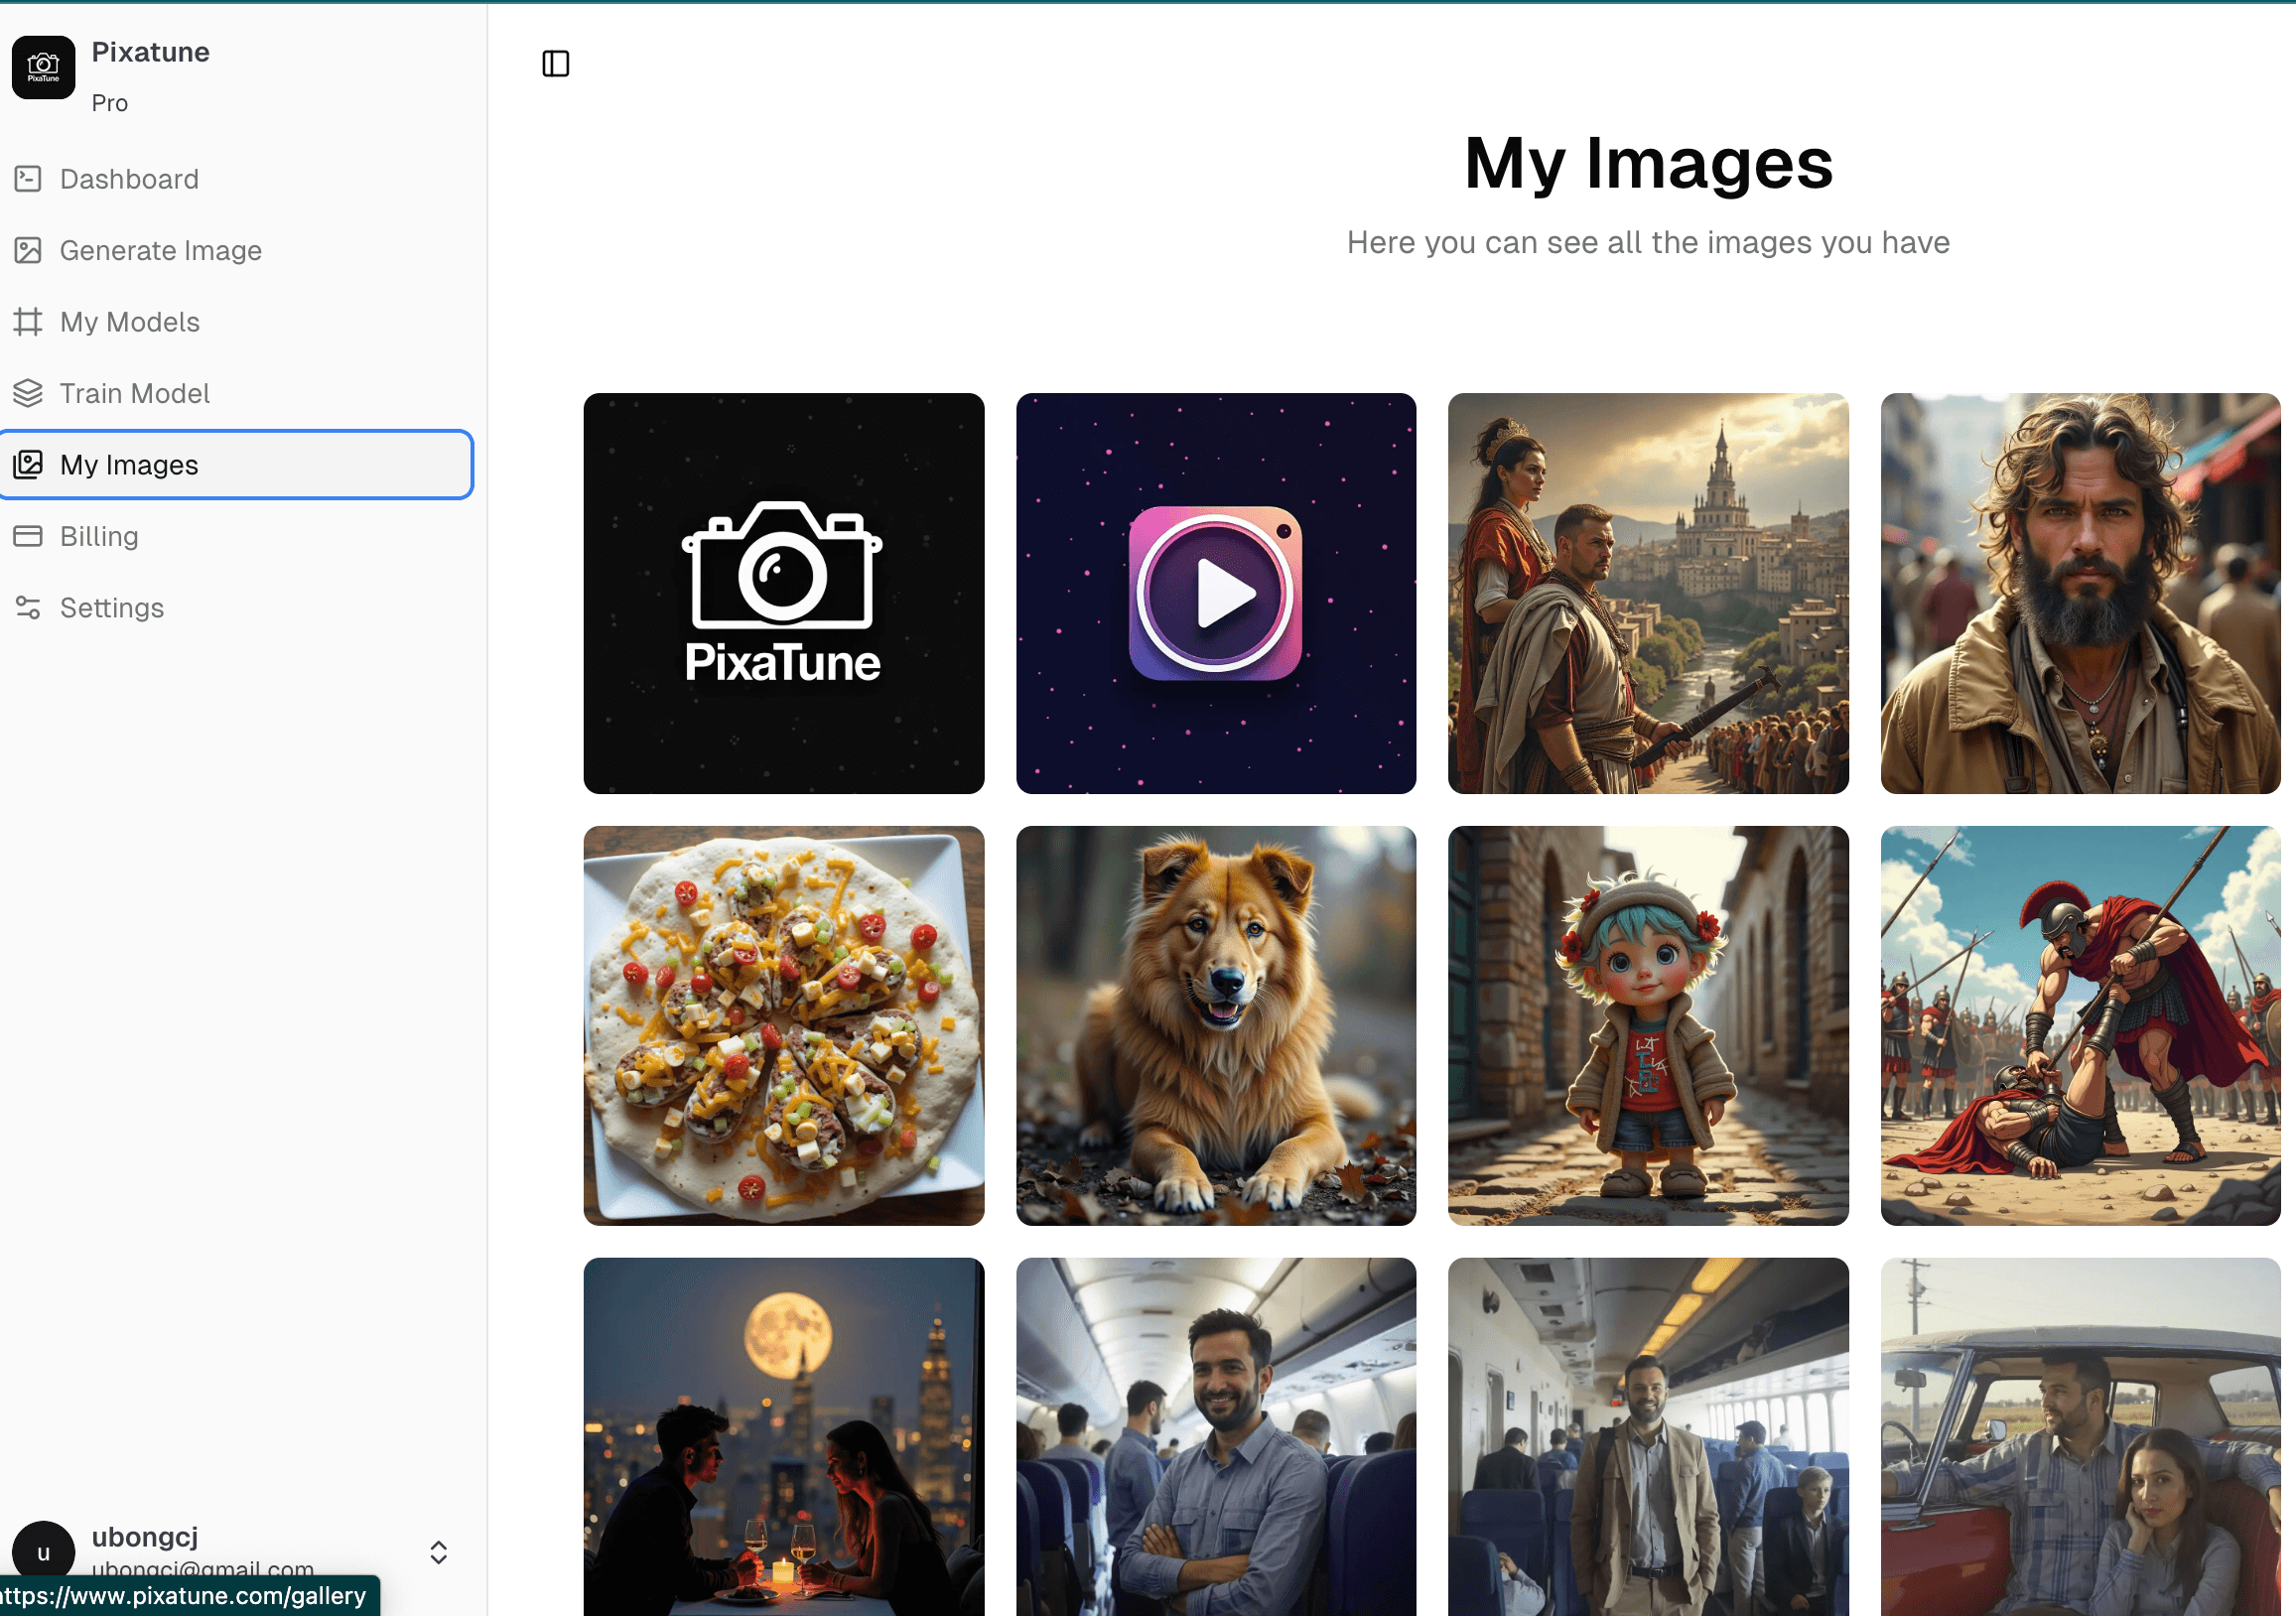The width and height of the screenshot is (2296, 1616).
Task: Click the Dashboard terminal icon
Action: click(28, 179)
